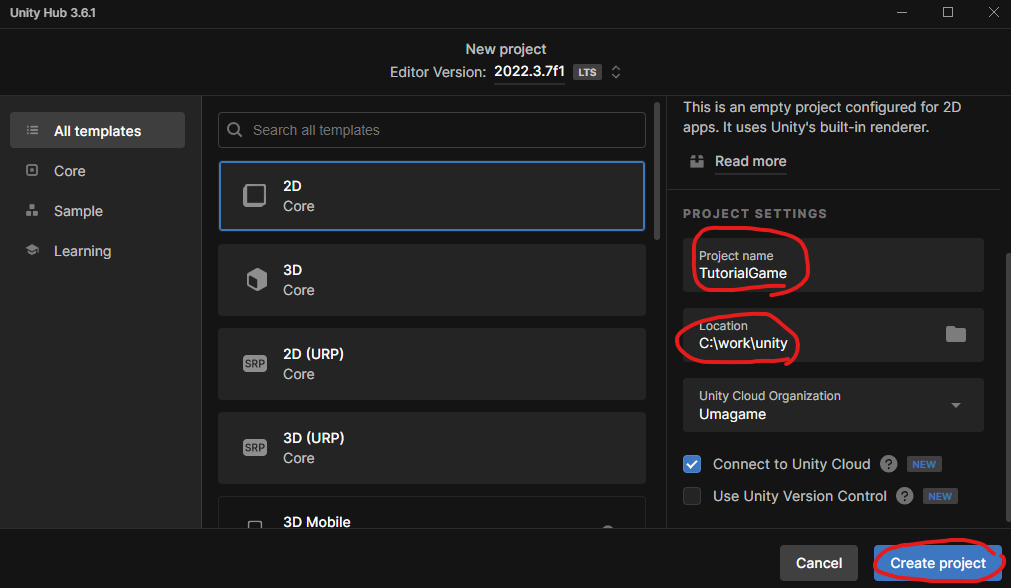Browse location with the folder icon

point(956,334)
